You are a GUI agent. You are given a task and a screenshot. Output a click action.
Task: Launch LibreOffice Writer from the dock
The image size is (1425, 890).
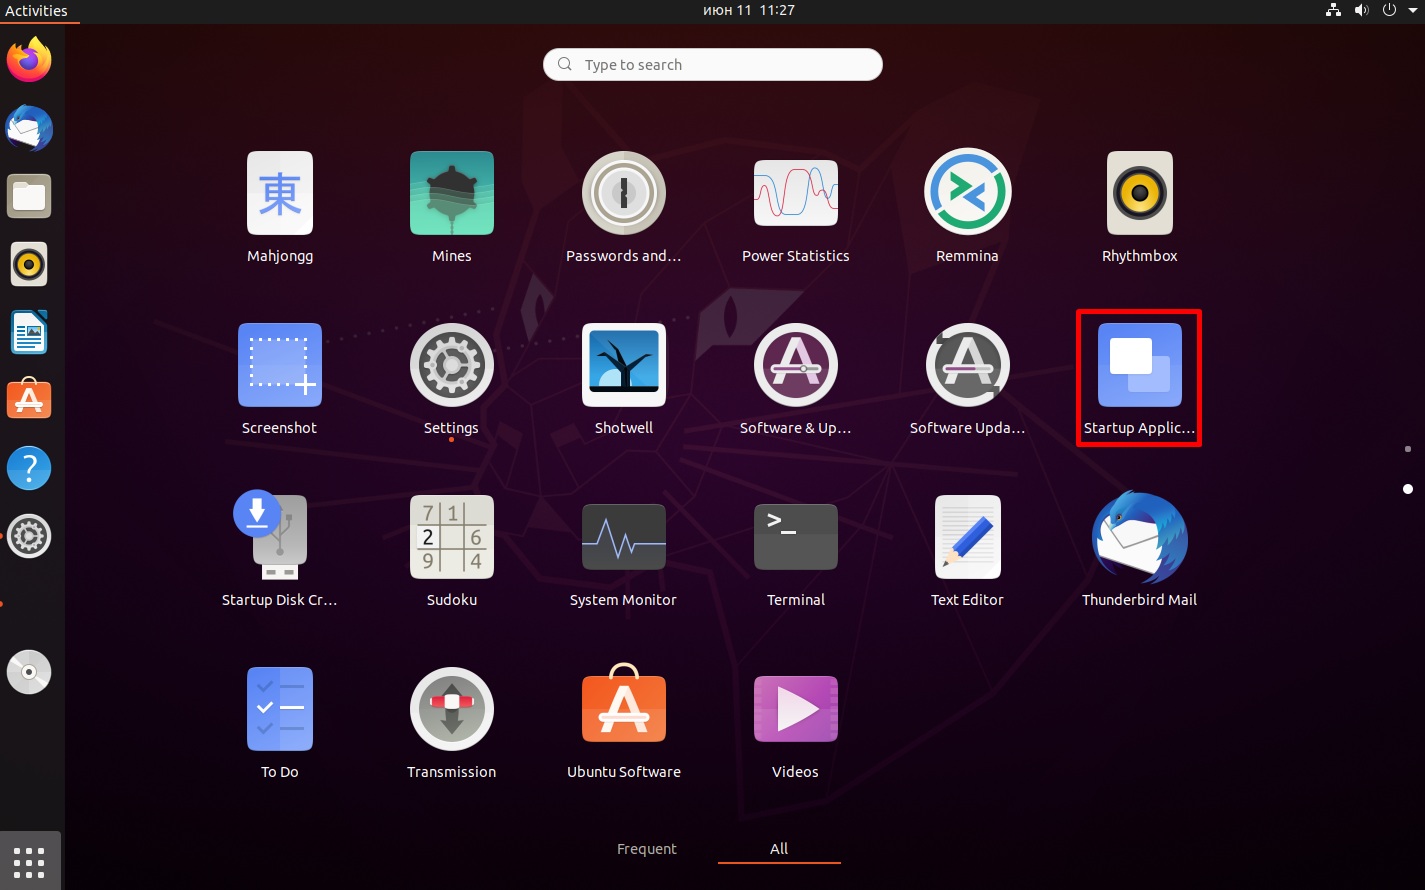[29, 332]
